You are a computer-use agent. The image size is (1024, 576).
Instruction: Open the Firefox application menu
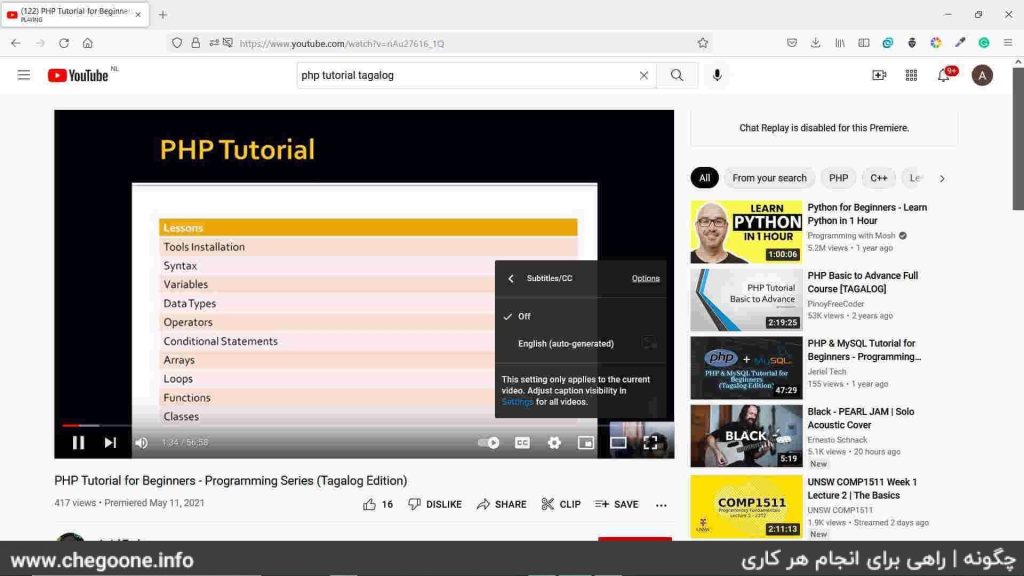1008,43
